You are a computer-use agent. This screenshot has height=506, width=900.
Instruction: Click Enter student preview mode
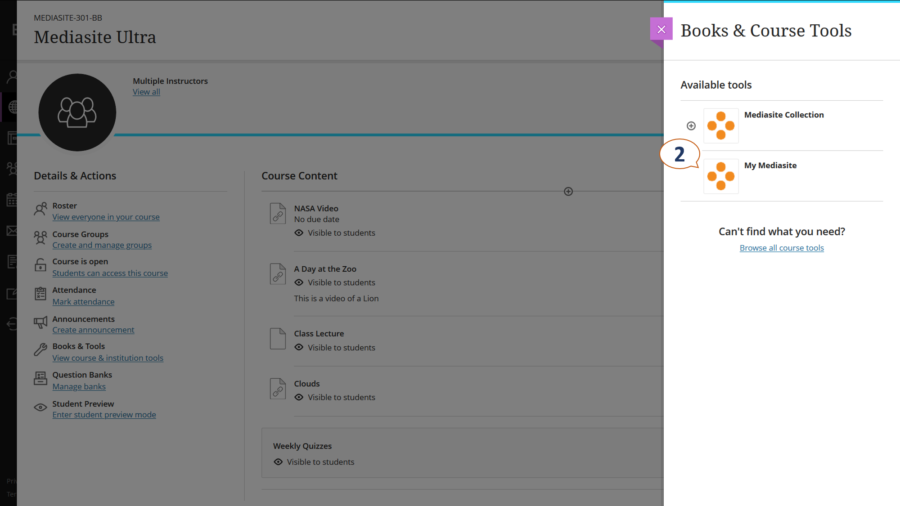[x=104, y=415]
